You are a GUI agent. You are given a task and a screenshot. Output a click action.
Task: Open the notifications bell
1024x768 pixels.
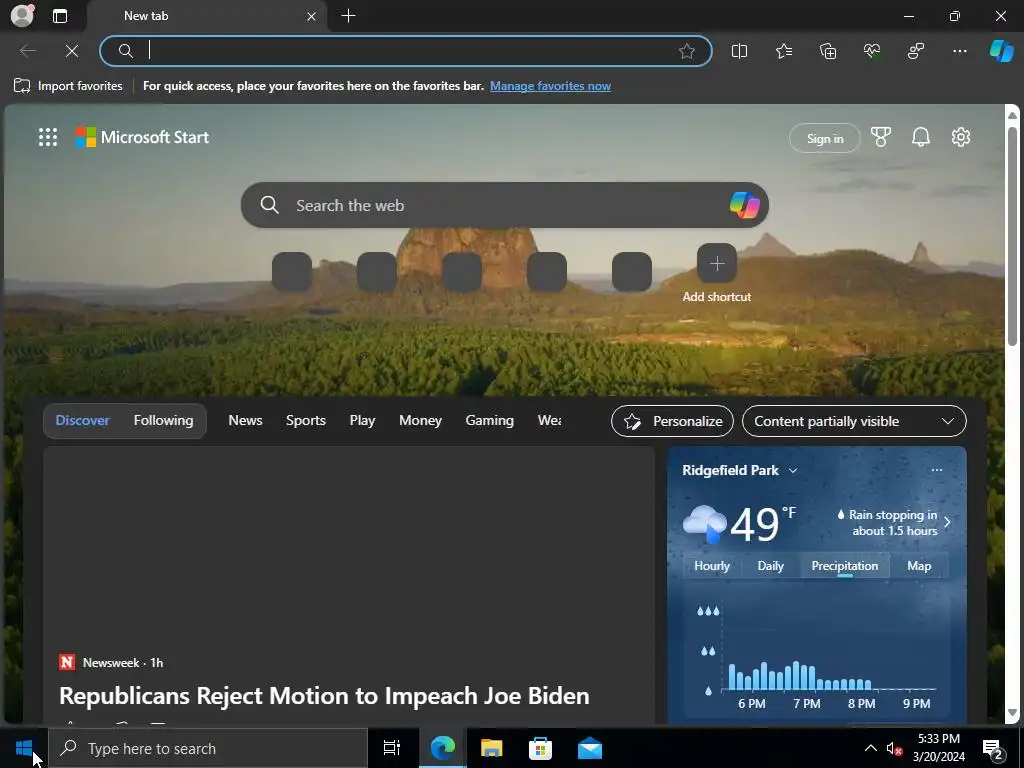(921, 137)
